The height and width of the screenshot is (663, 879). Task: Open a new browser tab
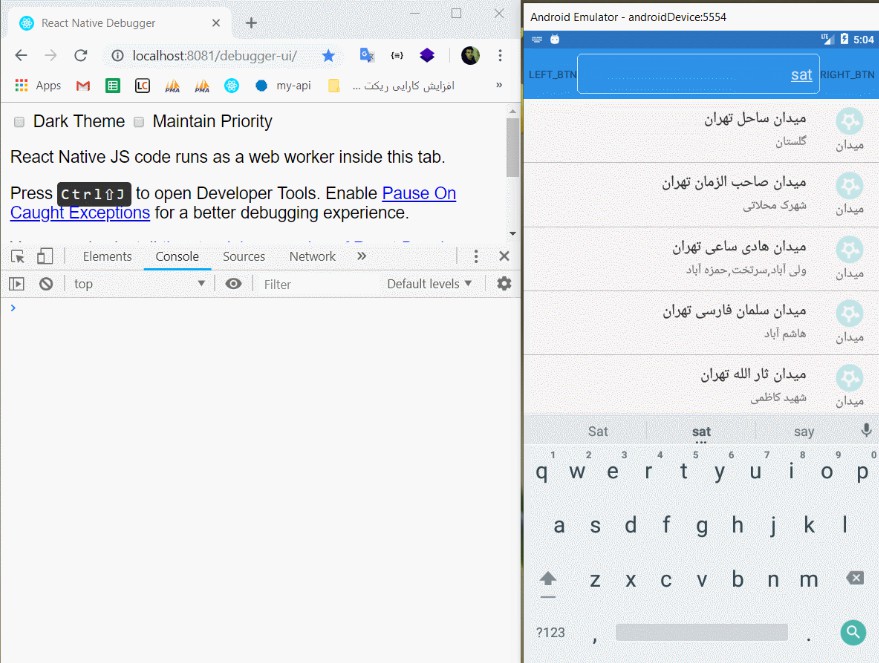tap(251, 23)
